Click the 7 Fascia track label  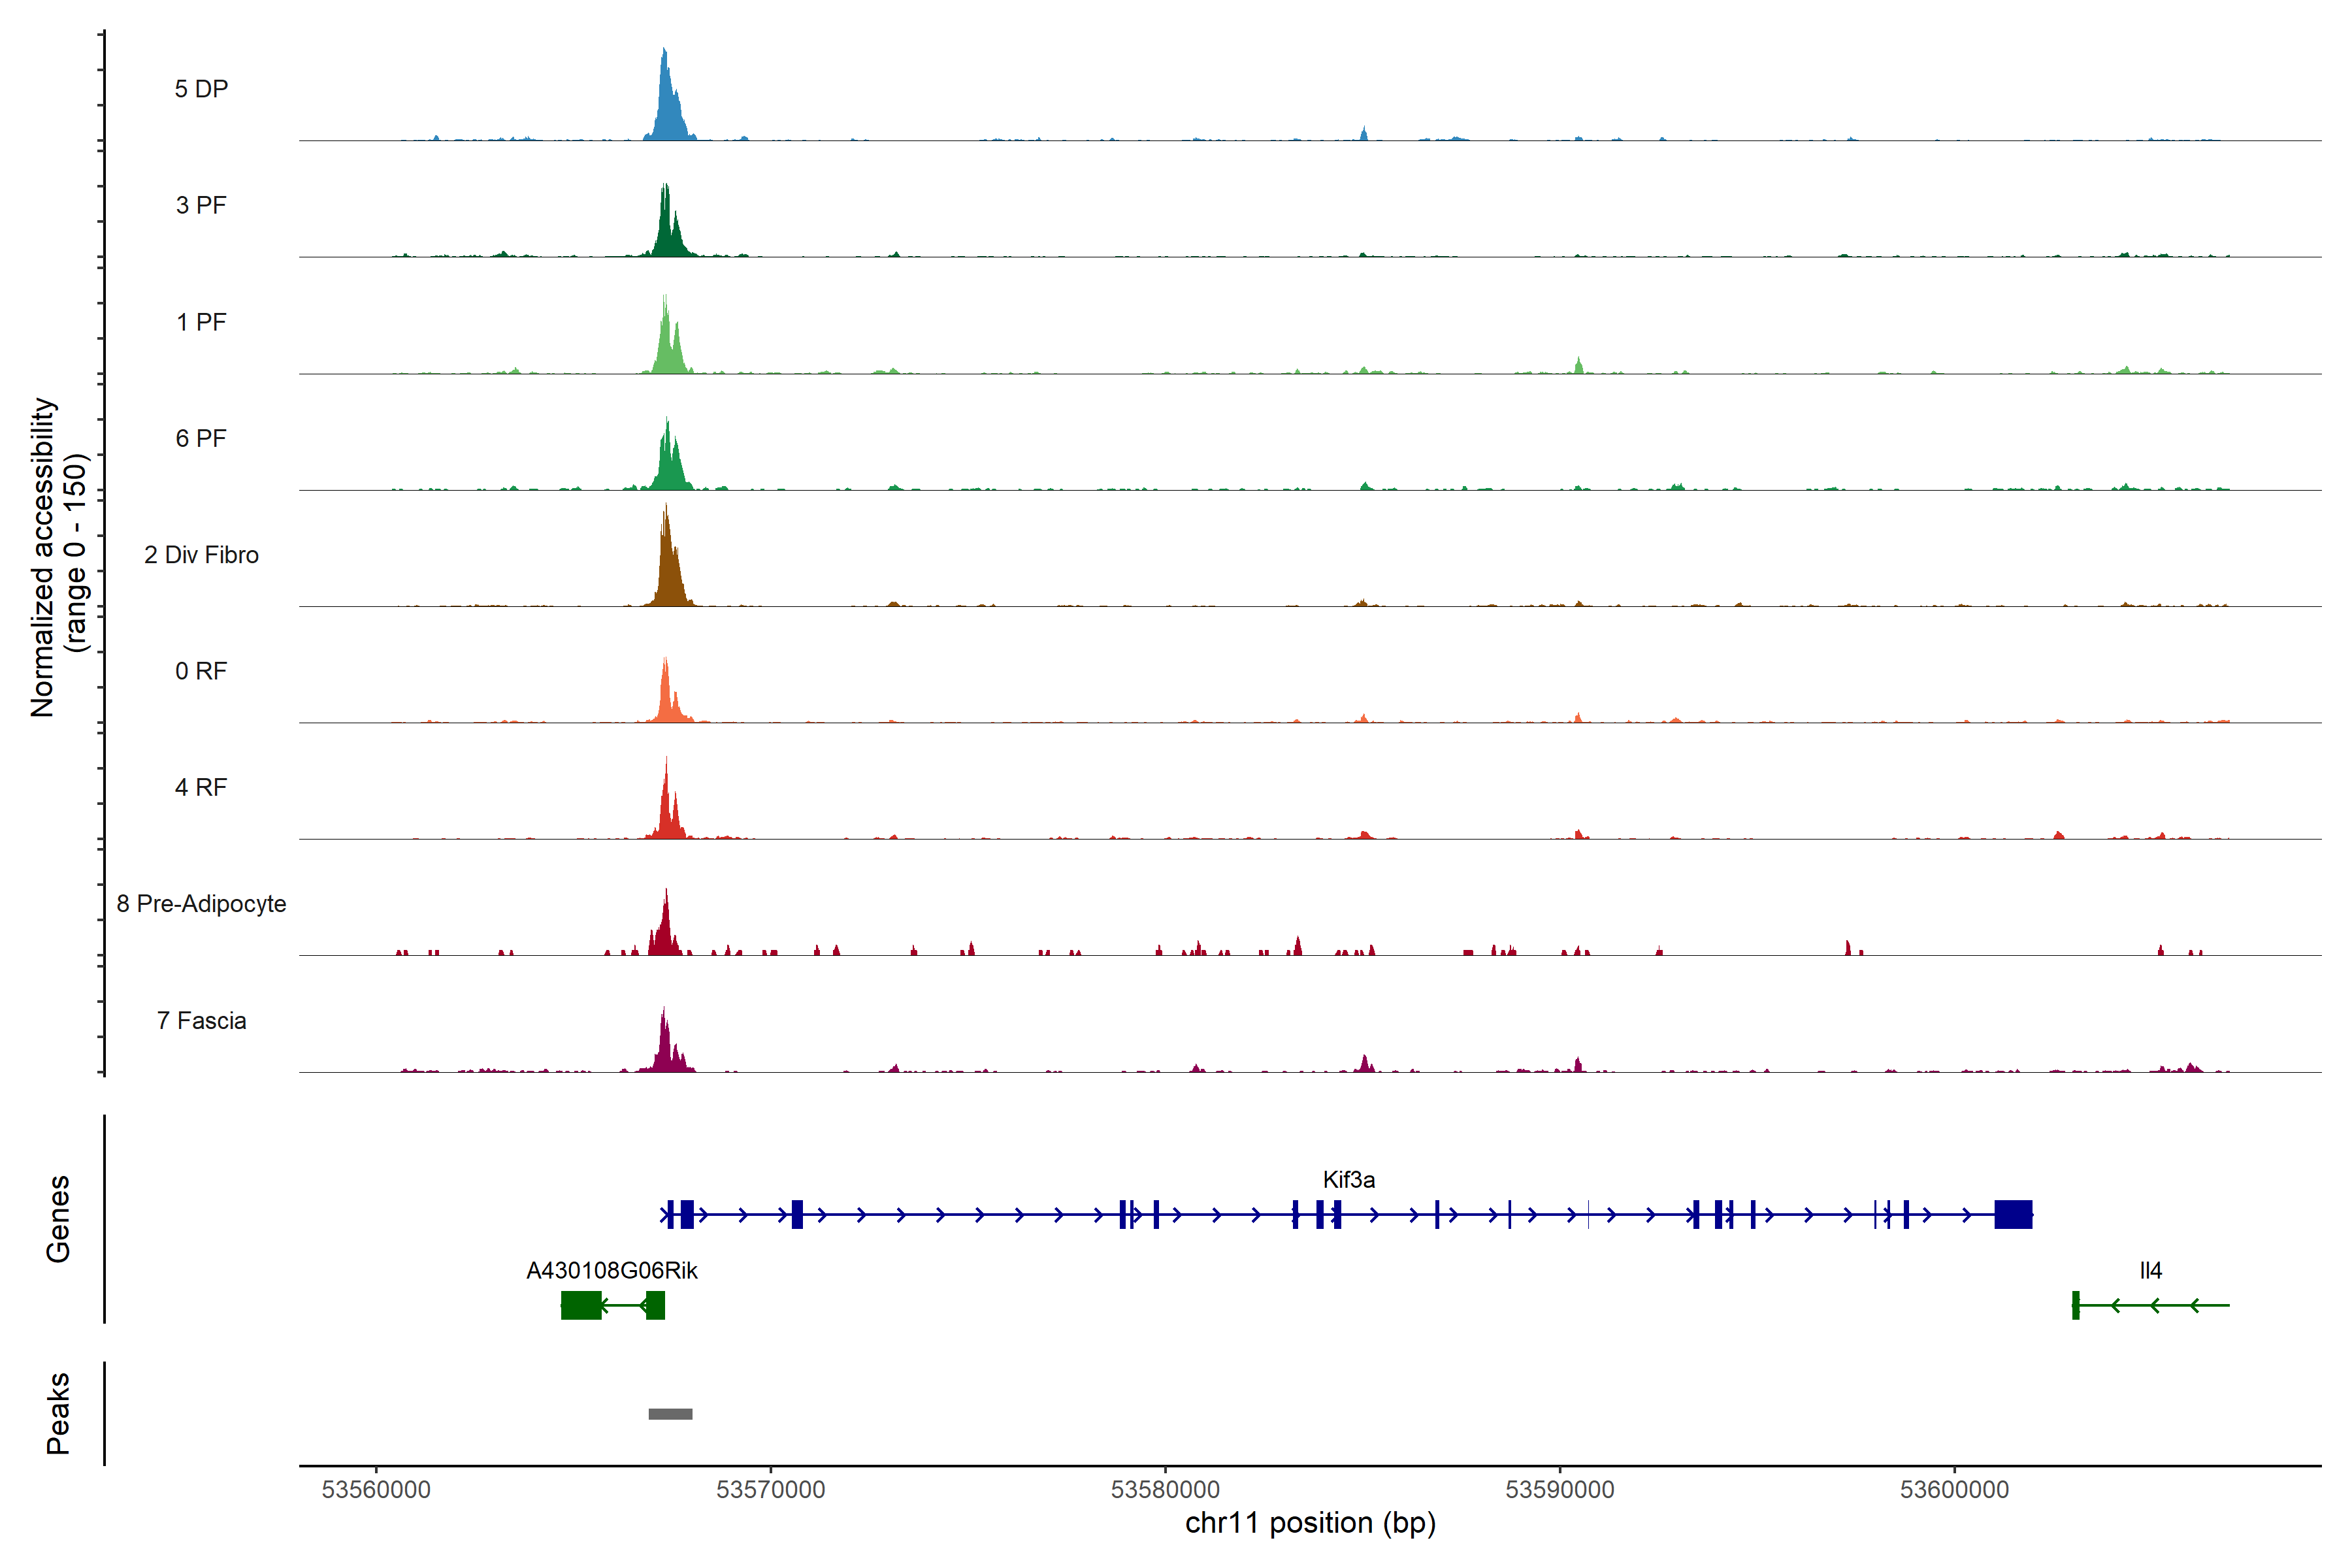click(x=201, y=1020)
